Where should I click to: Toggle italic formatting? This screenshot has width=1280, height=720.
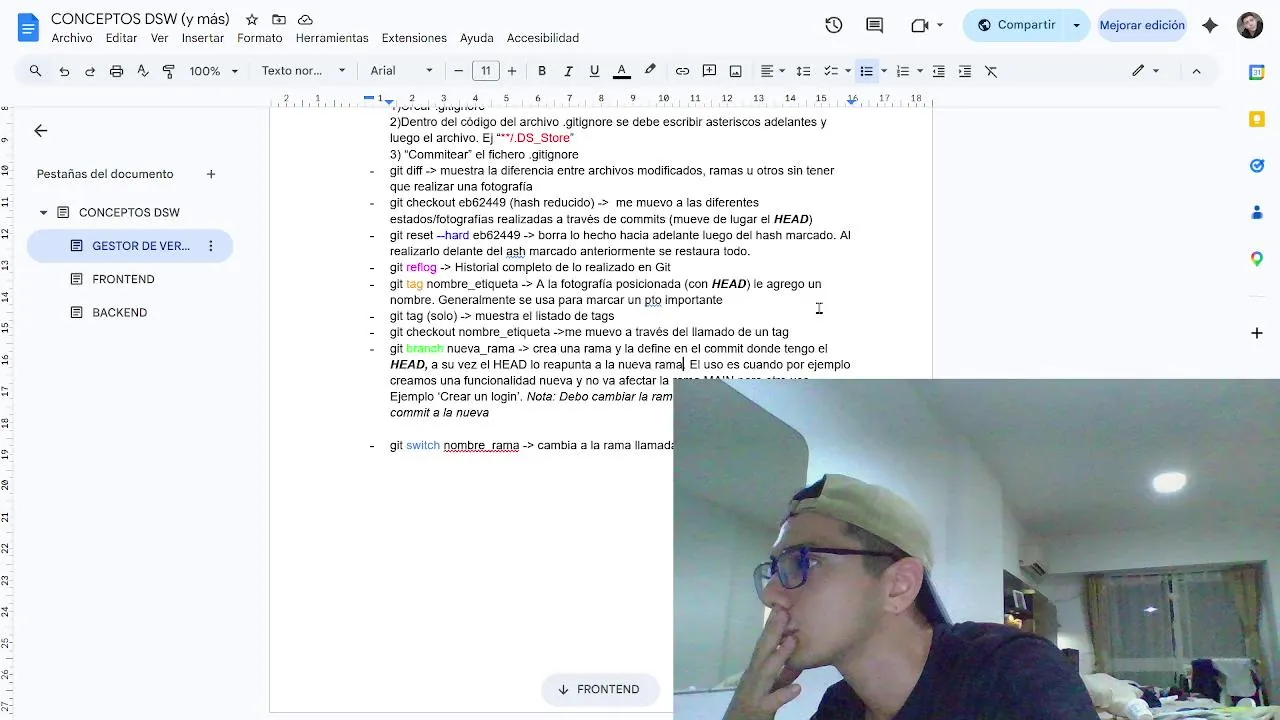click(x=568, y=71)
